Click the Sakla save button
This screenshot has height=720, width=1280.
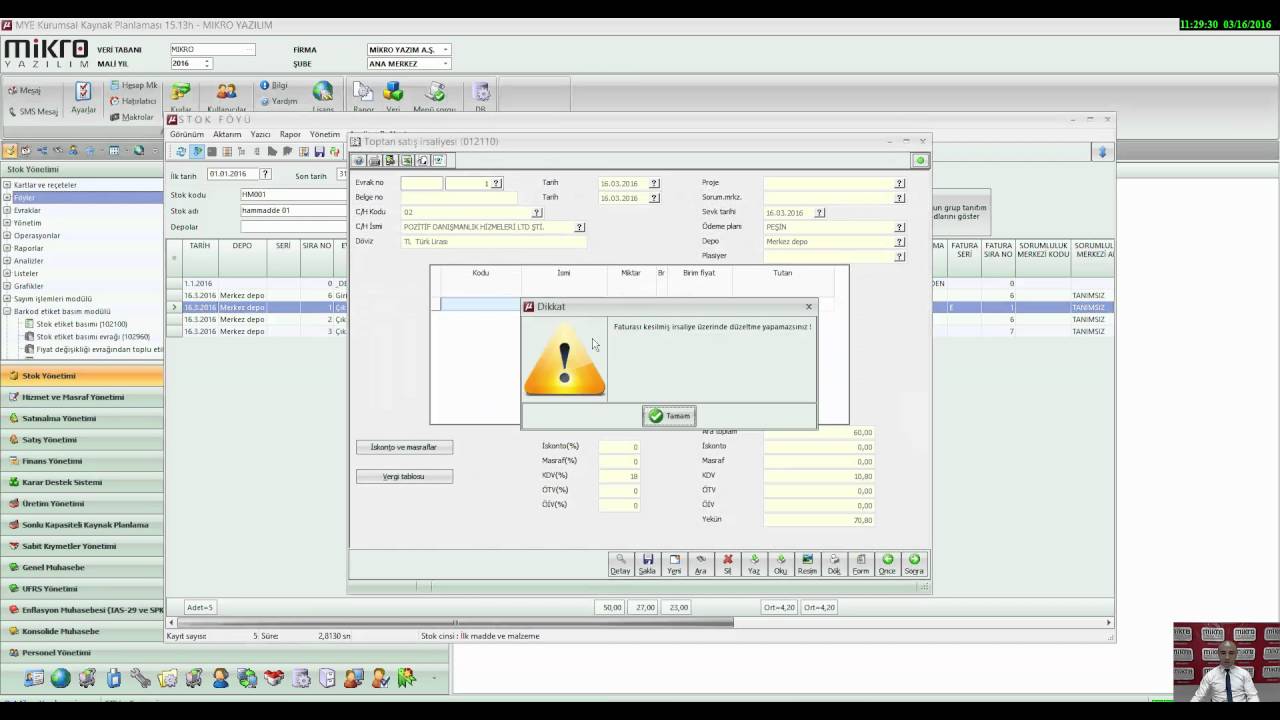point(648,564)
